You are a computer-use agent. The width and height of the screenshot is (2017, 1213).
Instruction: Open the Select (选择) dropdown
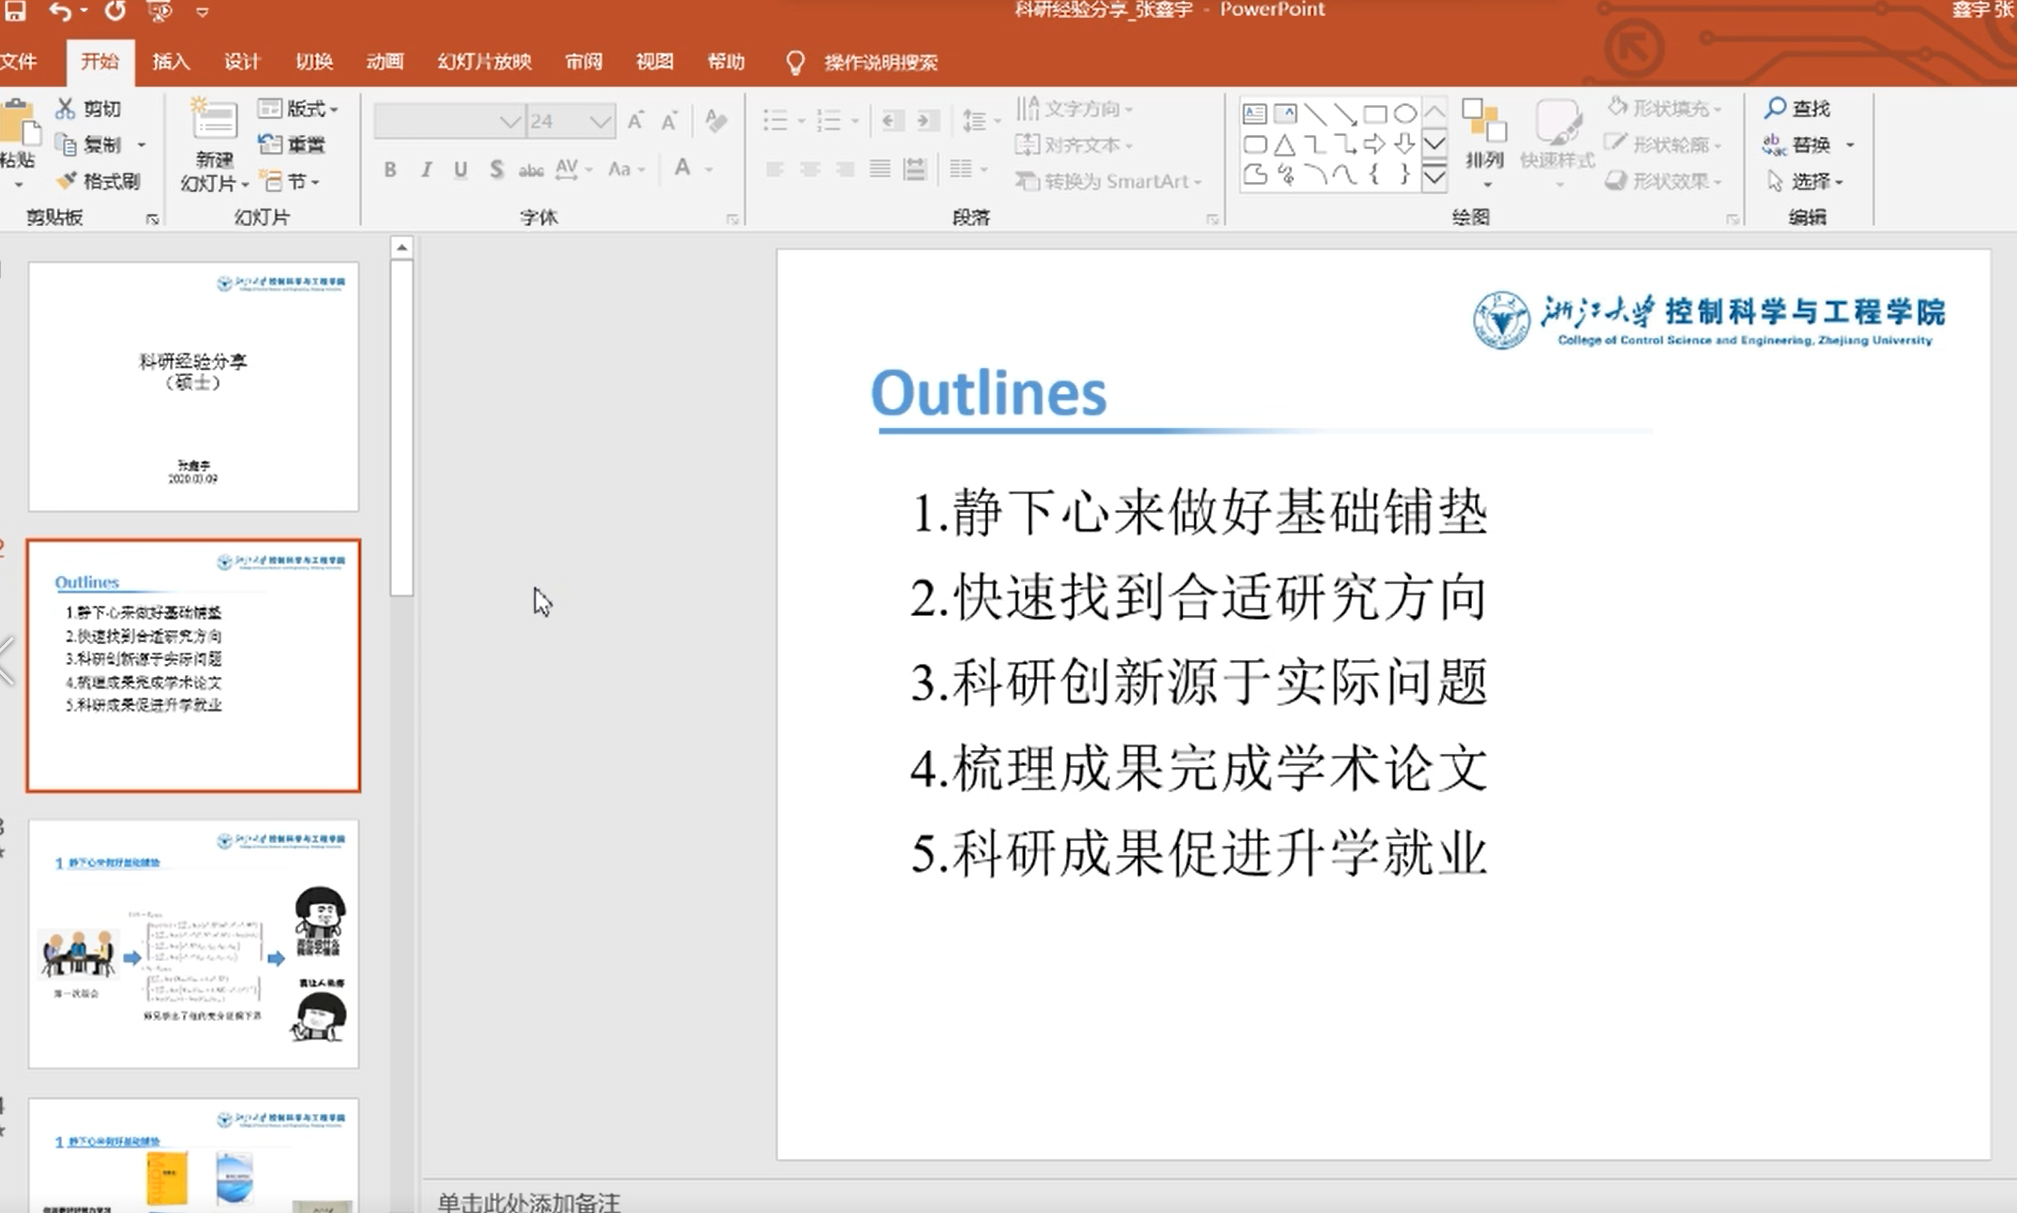click(x=1805, y=181)
